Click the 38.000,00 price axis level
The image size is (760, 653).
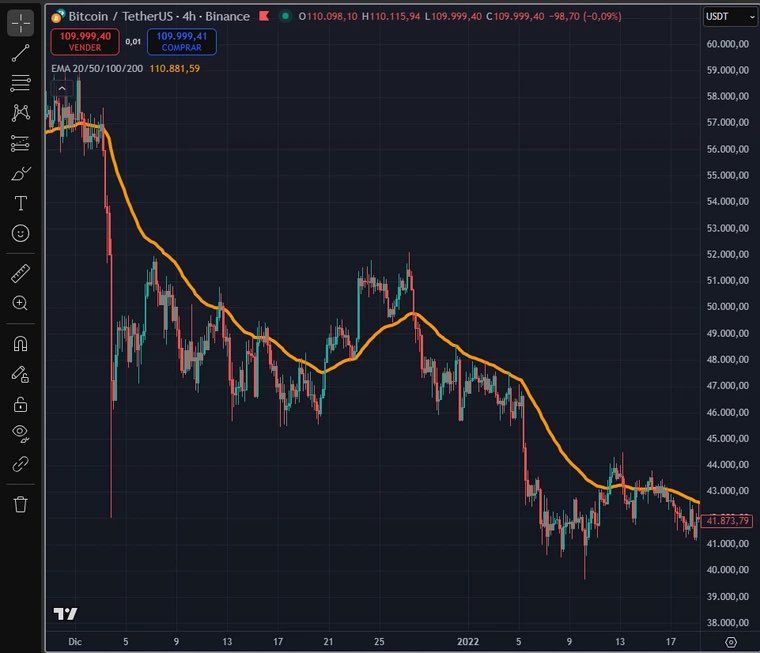pyautogui.click(x=728, y=622)
